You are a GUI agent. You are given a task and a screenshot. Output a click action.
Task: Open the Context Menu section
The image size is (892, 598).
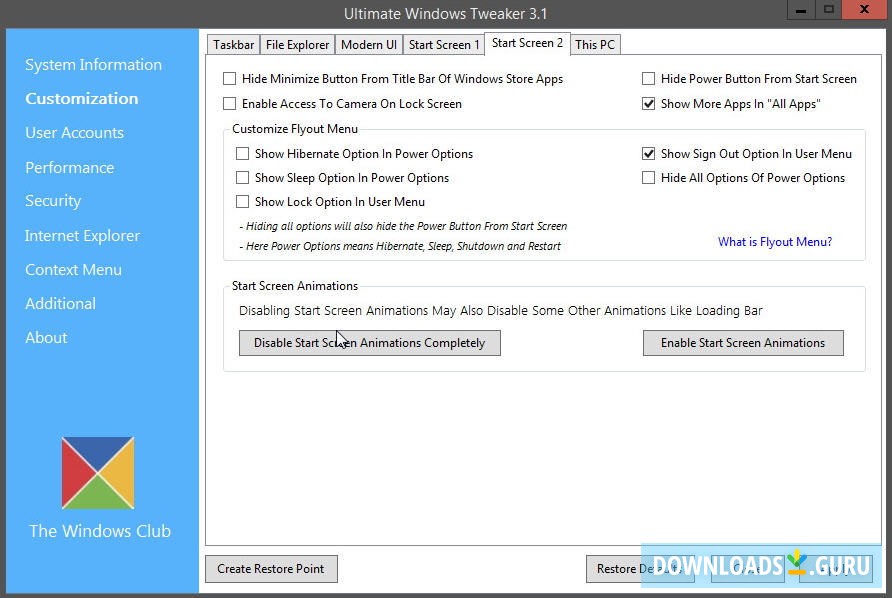(x=73, y=269)
